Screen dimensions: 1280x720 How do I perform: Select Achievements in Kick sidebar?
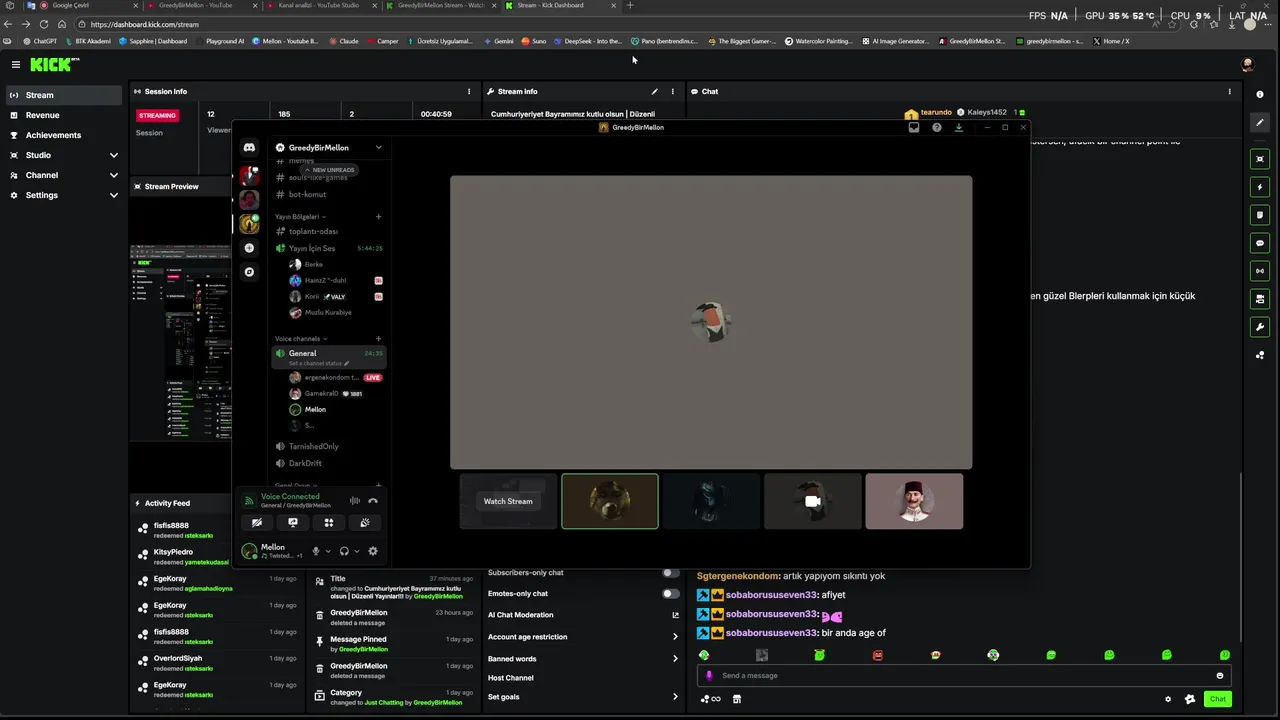click(62, 135)
